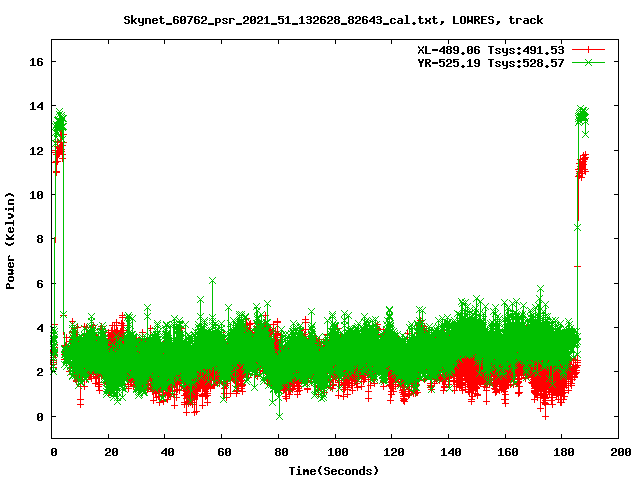Click the x-axis tick label 120
This screenshot has height=480, width=640.
tap(394, 452)
